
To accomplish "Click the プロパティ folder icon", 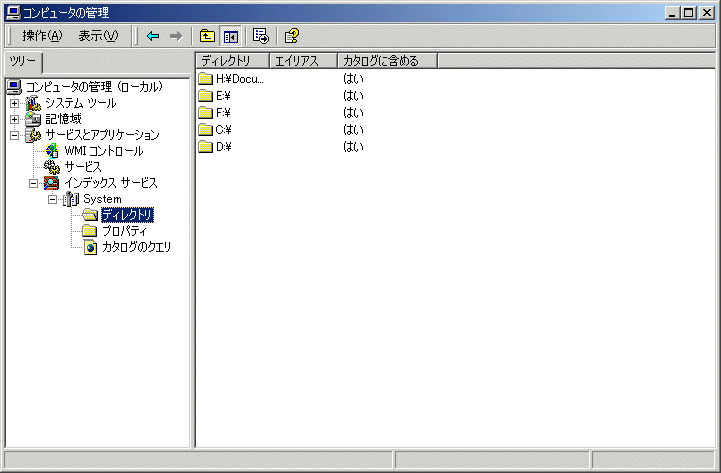I will [x=89, y=231].
